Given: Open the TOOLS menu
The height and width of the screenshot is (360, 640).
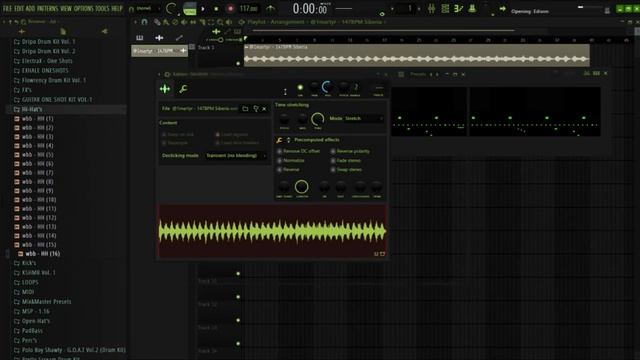Looking at the screenshot, I should (x=102, y=9).
